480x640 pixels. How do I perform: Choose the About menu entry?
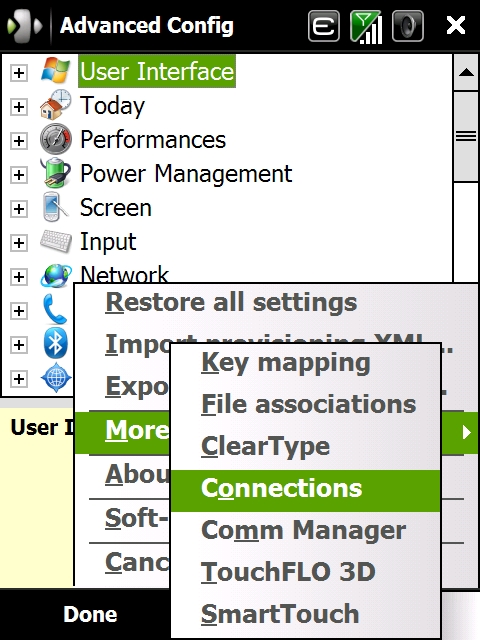(137, 474)
